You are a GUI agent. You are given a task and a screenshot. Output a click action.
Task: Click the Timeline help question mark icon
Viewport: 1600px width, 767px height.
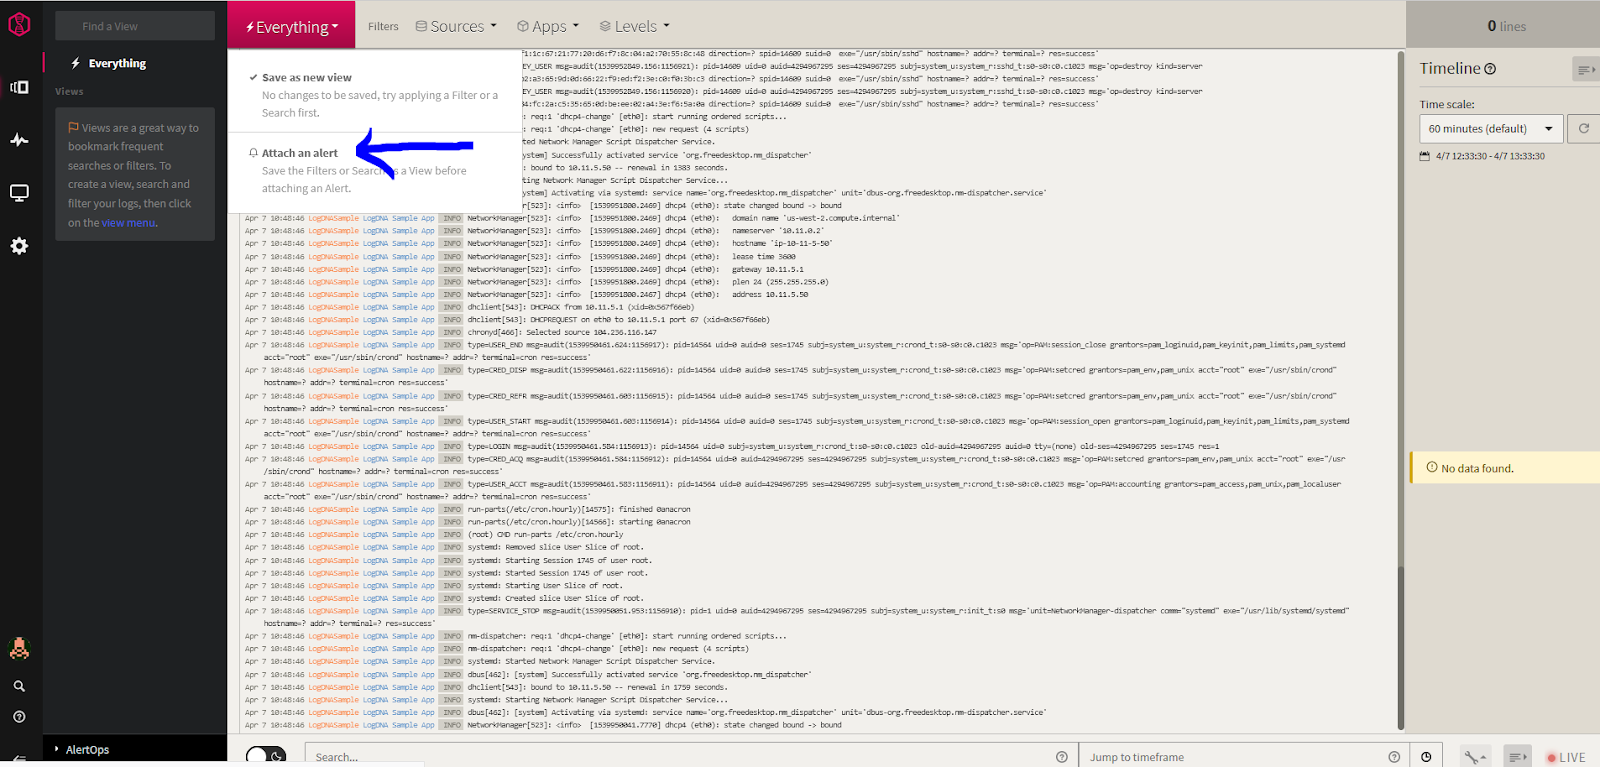(x=1490, y=69)
